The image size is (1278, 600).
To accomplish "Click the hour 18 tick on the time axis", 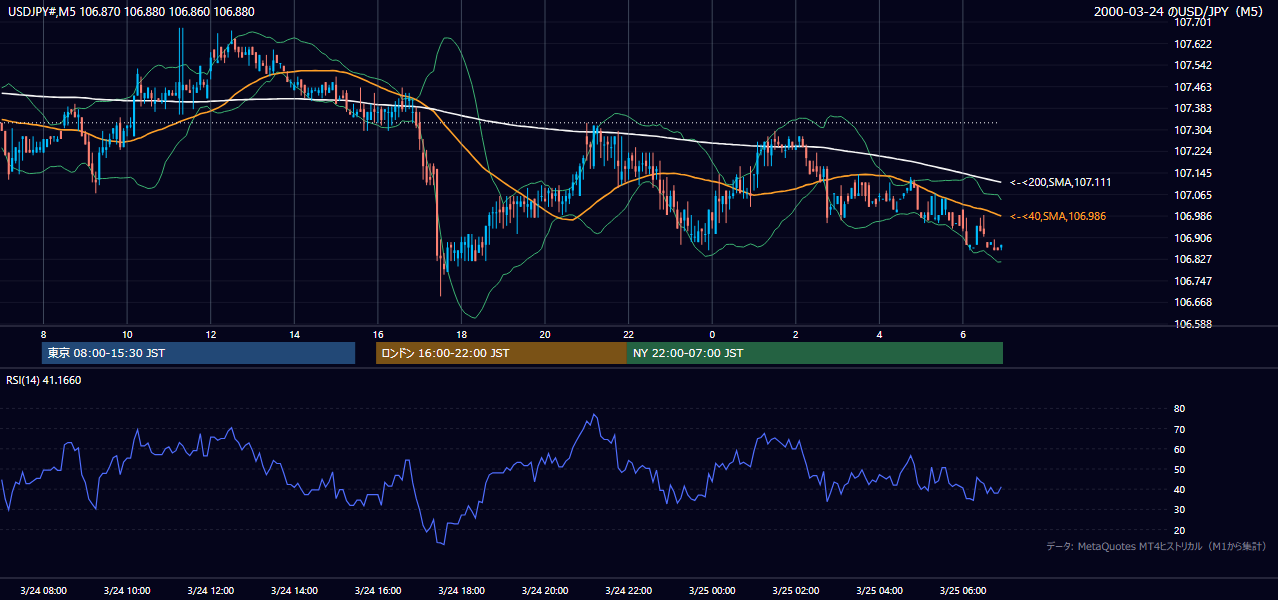I will click(x=461, y=334).
